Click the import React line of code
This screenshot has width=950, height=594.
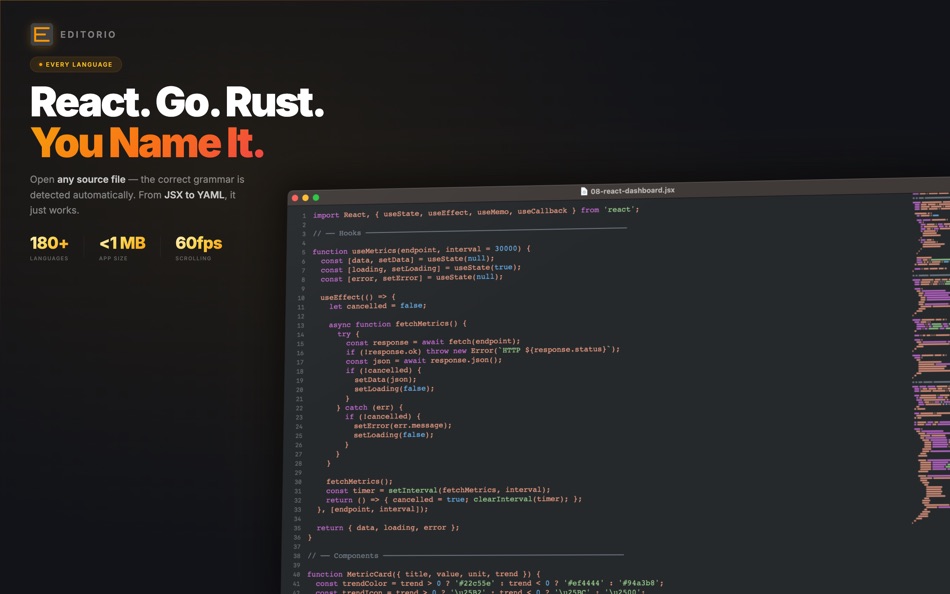coord(476,212)
